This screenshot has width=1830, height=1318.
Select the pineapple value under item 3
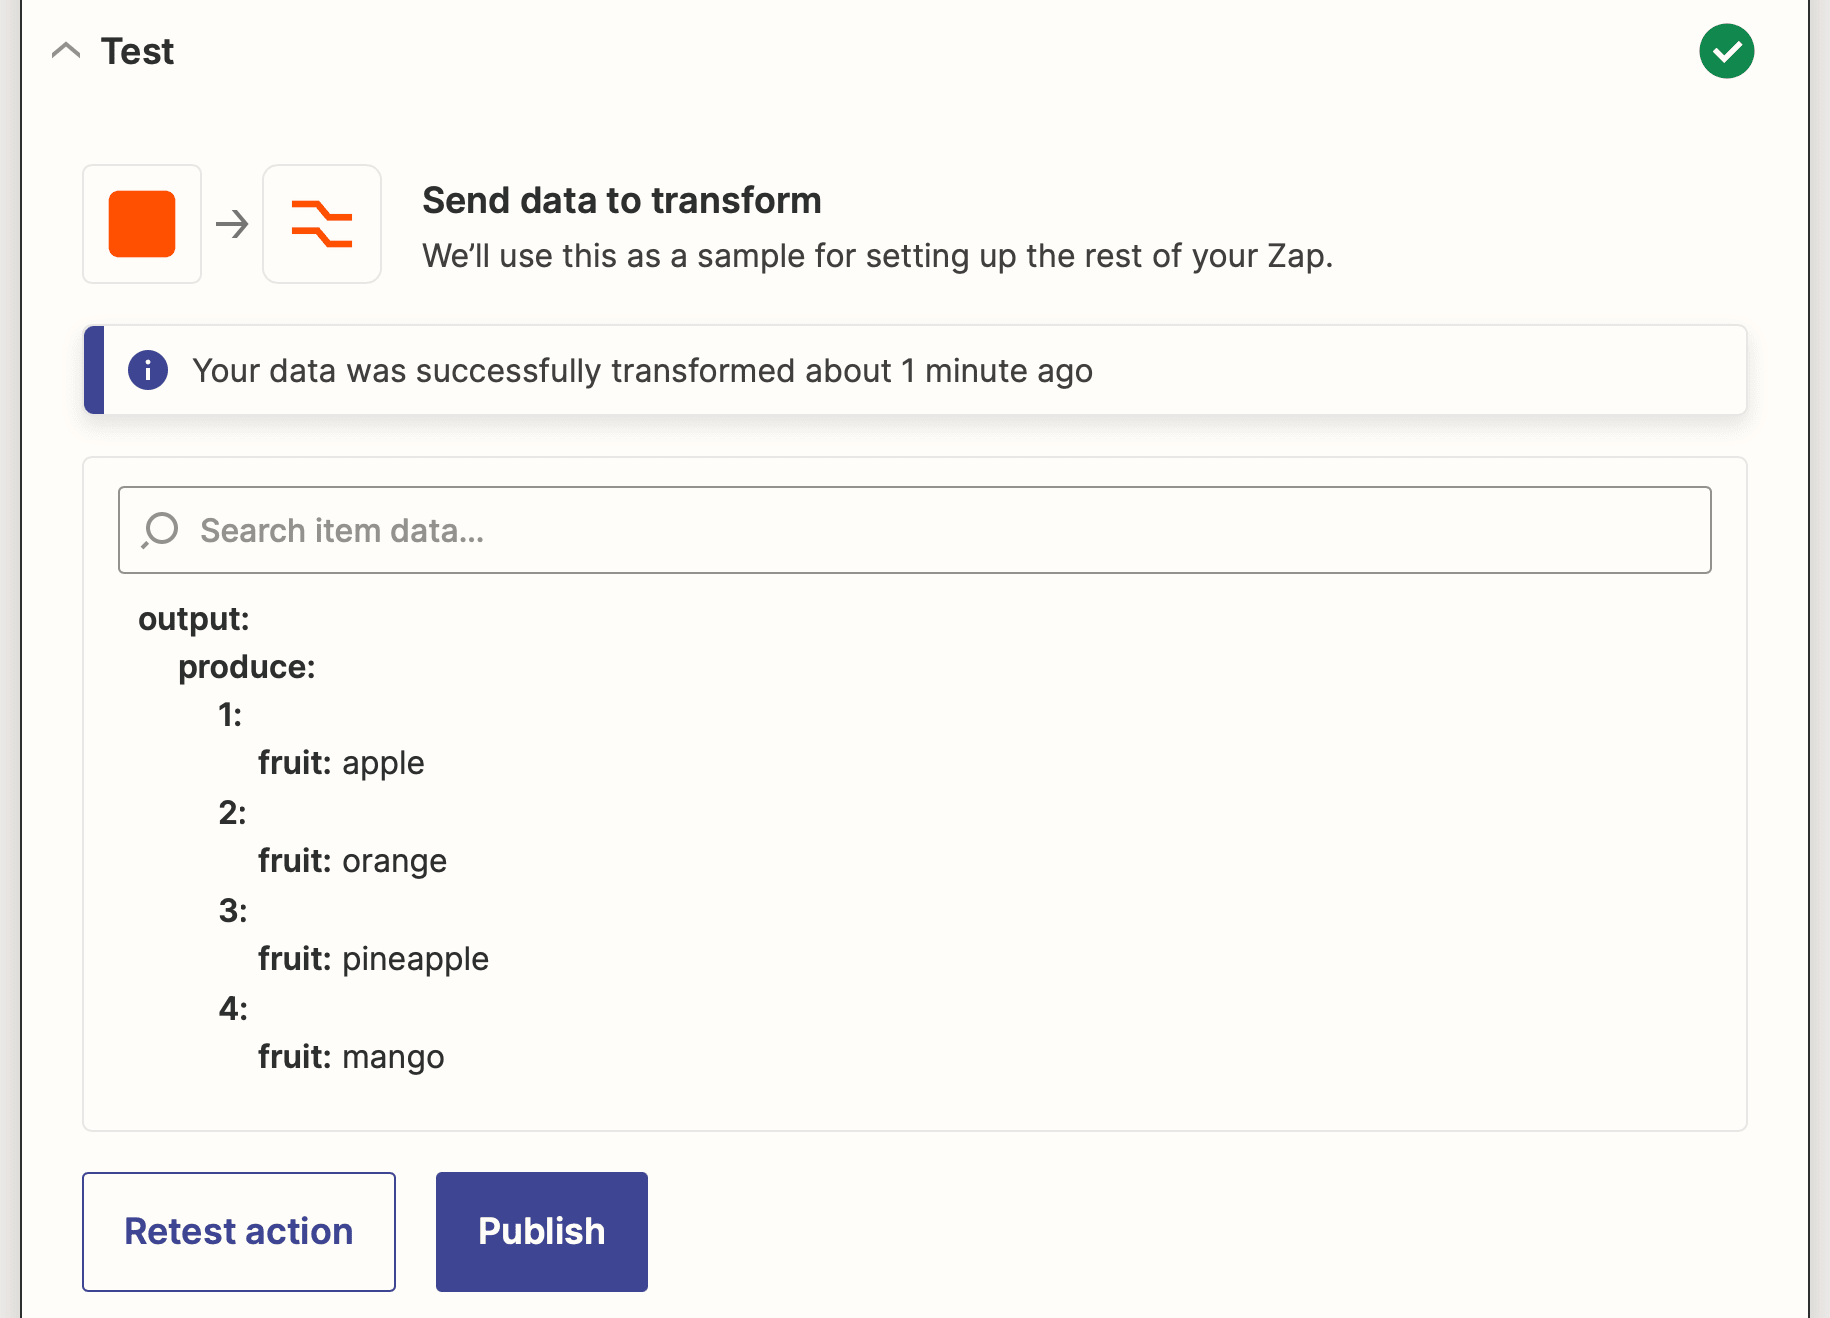pyautogui.click(x=414, y=958)
